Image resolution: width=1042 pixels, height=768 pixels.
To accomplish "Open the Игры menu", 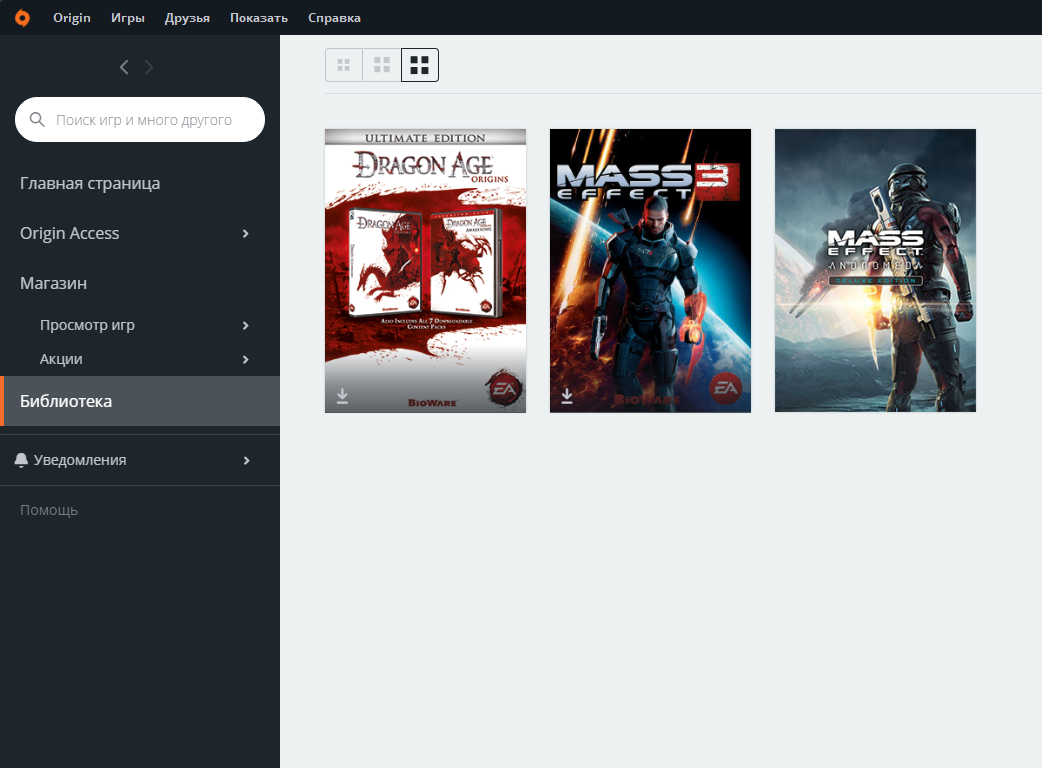I will [128, 18].
